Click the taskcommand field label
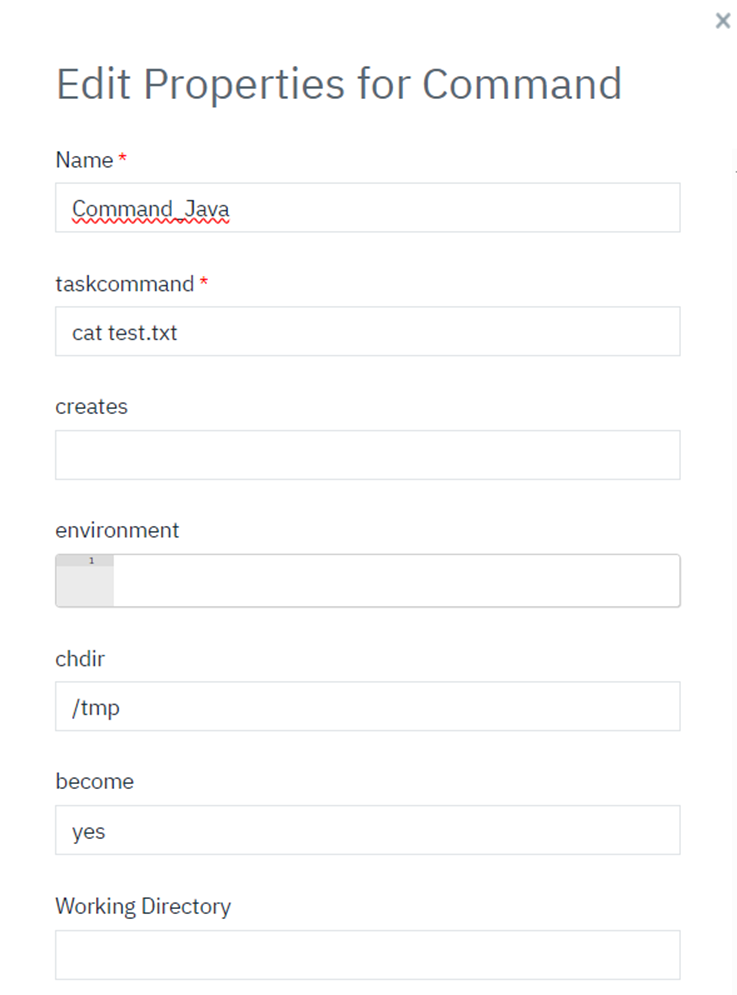 point(124,284)
